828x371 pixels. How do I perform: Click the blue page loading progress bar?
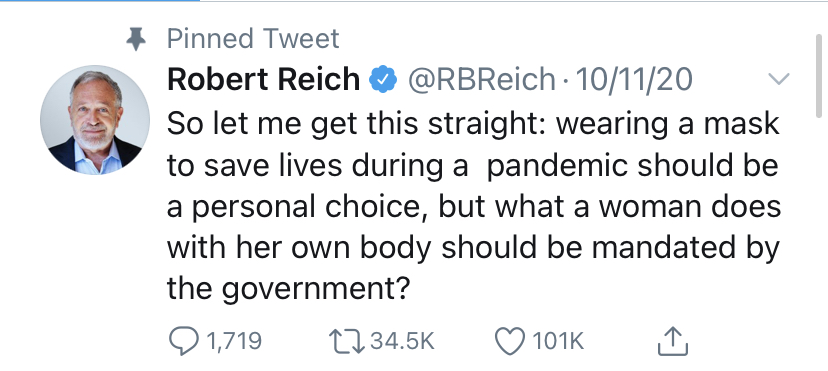pos(100,1)
